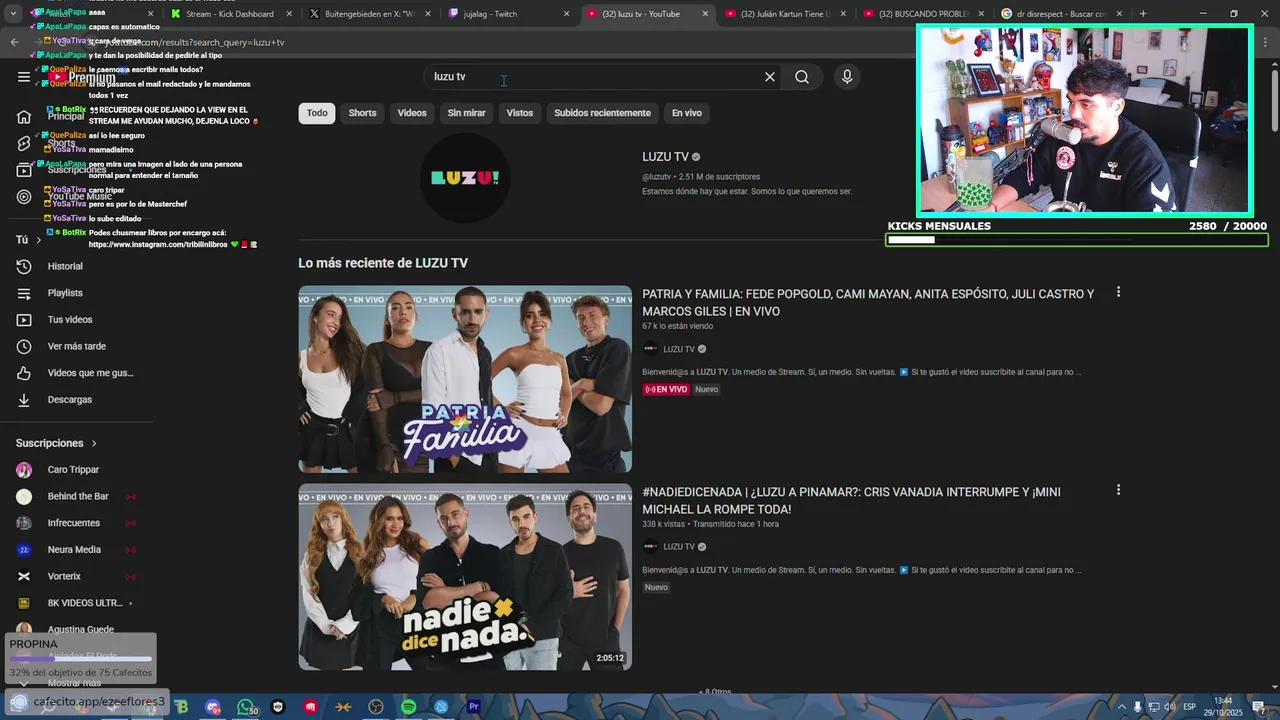Open the three-dot menu for Patria y Familia video
This screenshot has width=1280, height=720.
[x=1118, y=292]
